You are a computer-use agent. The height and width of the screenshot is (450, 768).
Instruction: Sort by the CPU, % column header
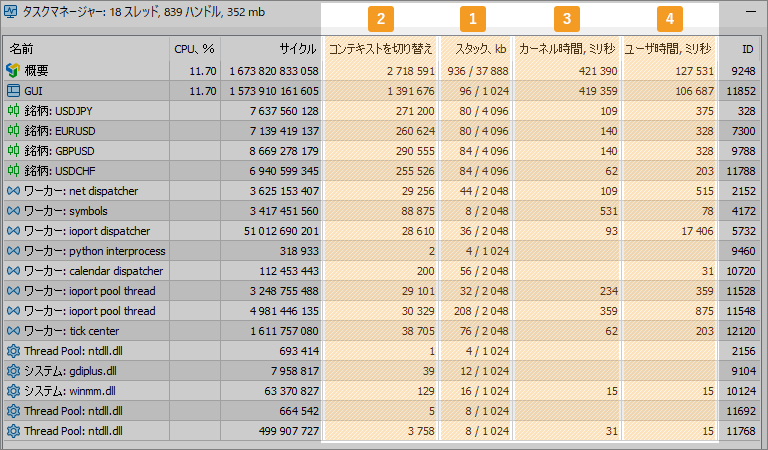coord(194,49)
